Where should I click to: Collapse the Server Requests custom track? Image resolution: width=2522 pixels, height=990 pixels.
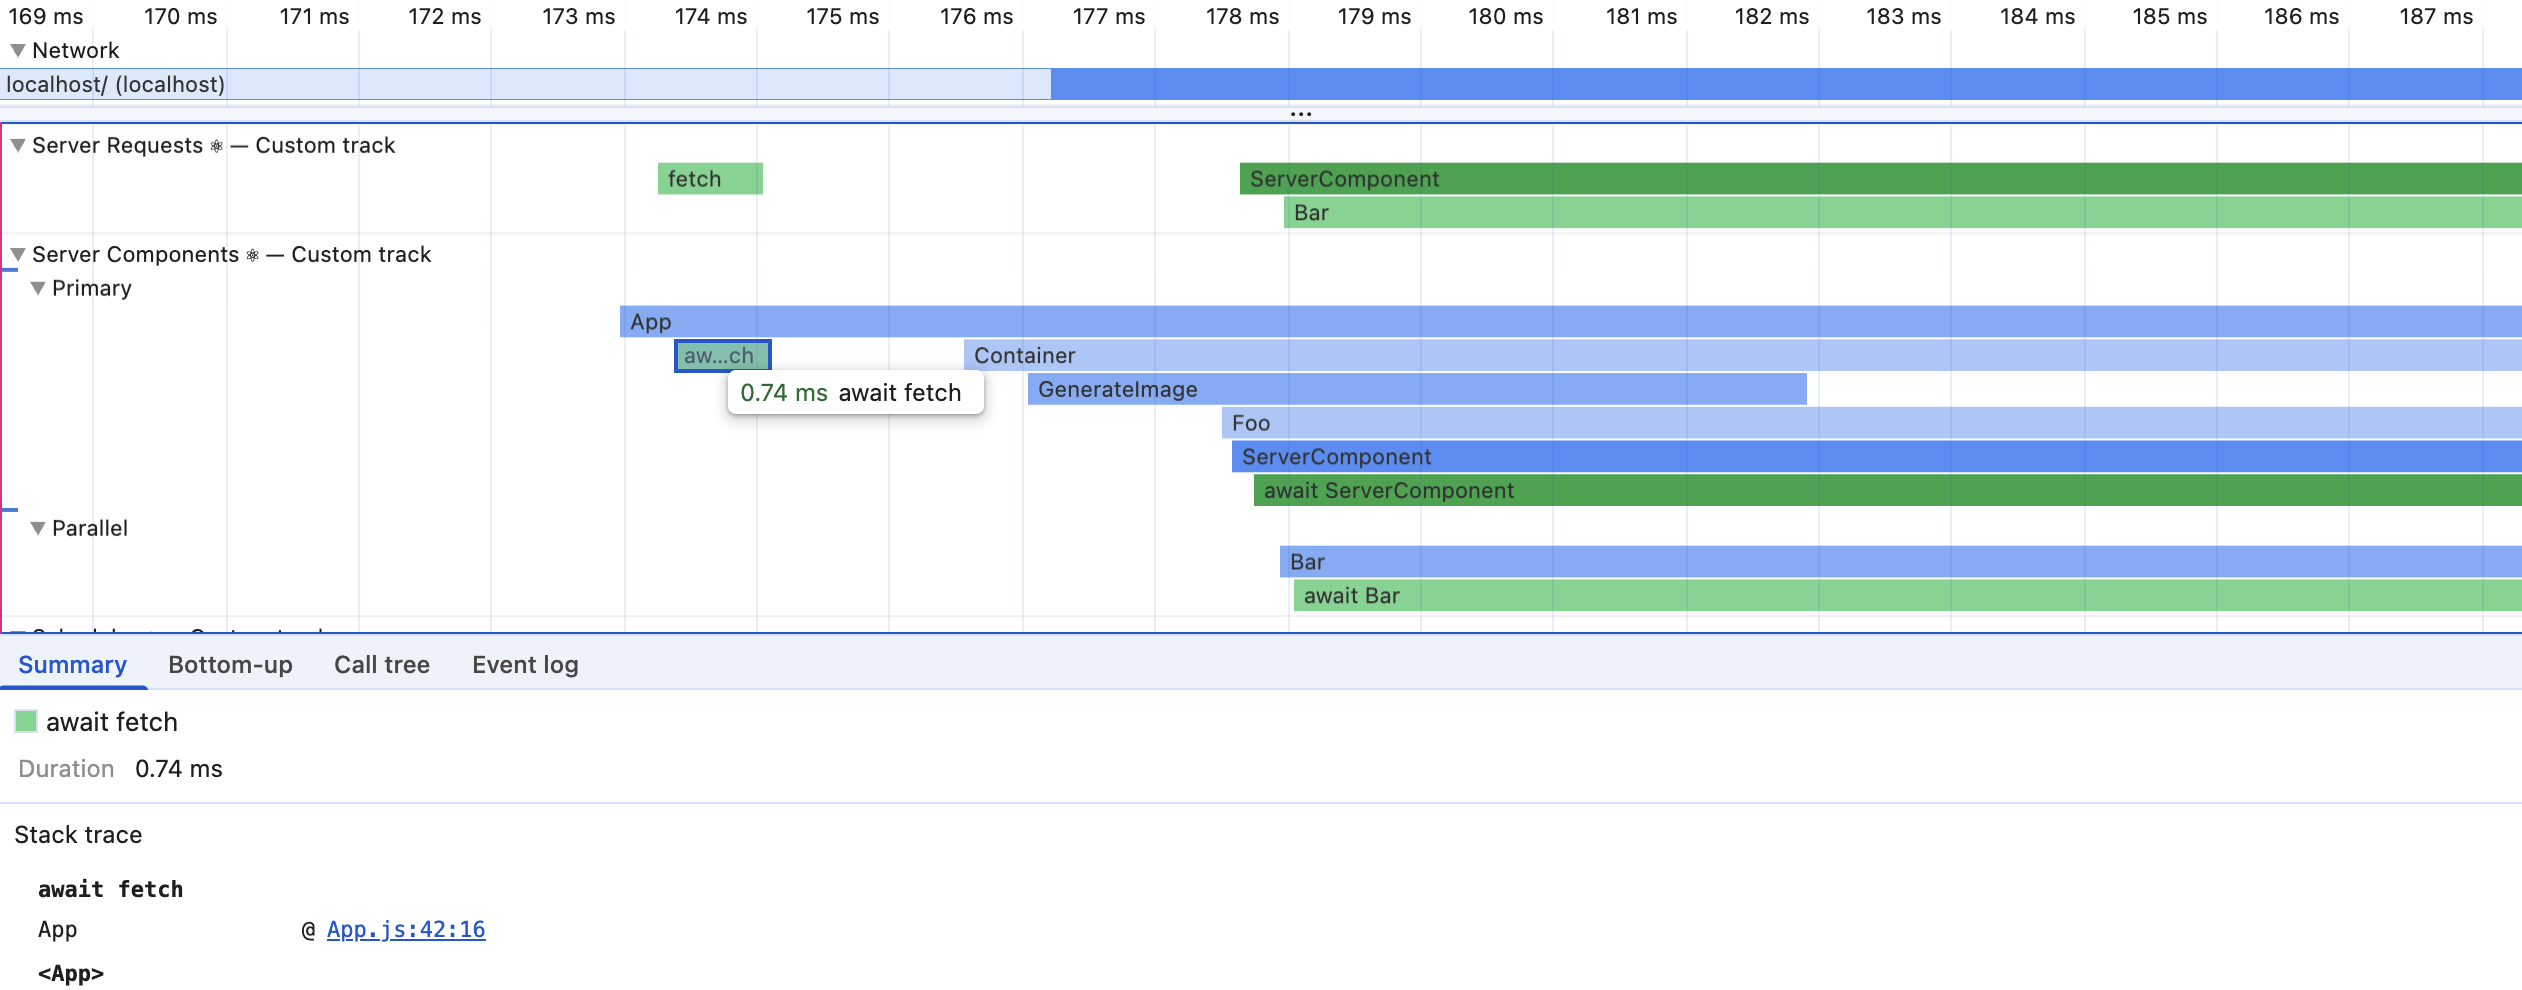tap(17, 145)
